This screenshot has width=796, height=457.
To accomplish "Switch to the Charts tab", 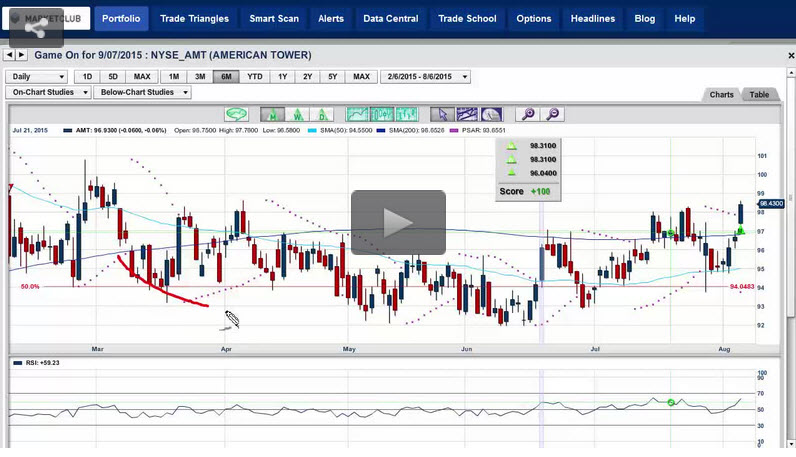I will (721, 94).
